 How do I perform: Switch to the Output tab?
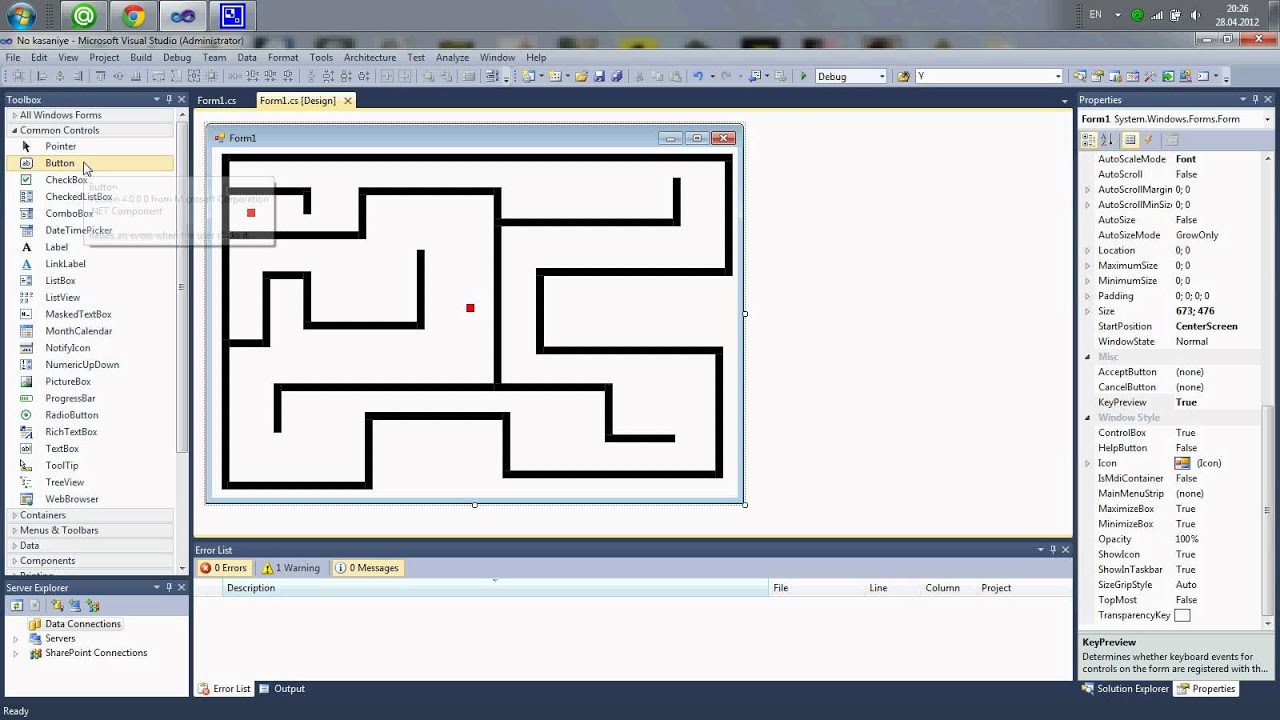pyautogui.click(x=282, y=688)
